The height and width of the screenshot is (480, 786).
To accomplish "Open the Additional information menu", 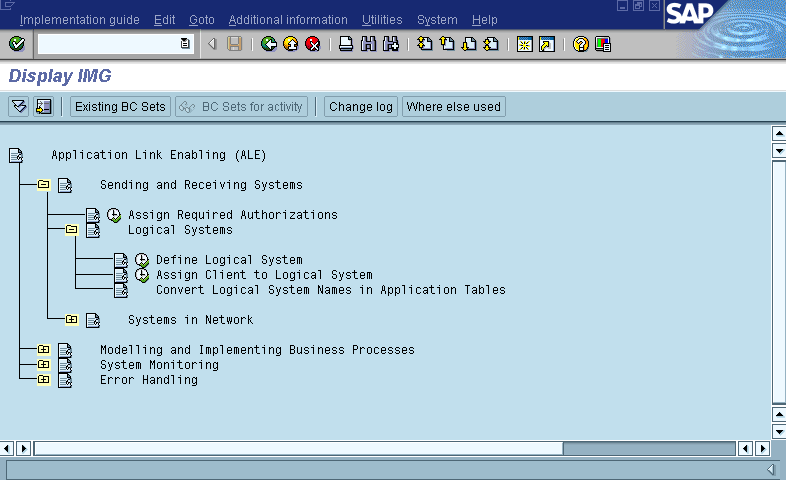I will 288,20.
